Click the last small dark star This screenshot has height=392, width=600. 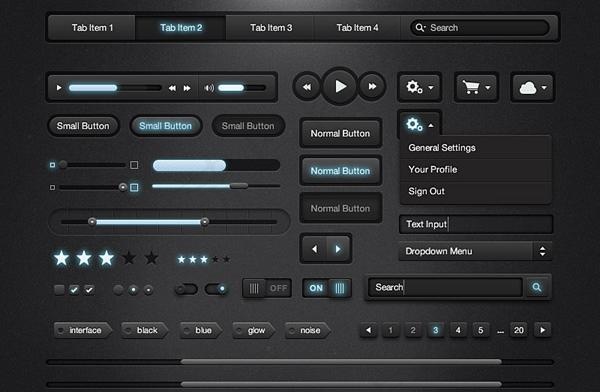pos(227,260)
